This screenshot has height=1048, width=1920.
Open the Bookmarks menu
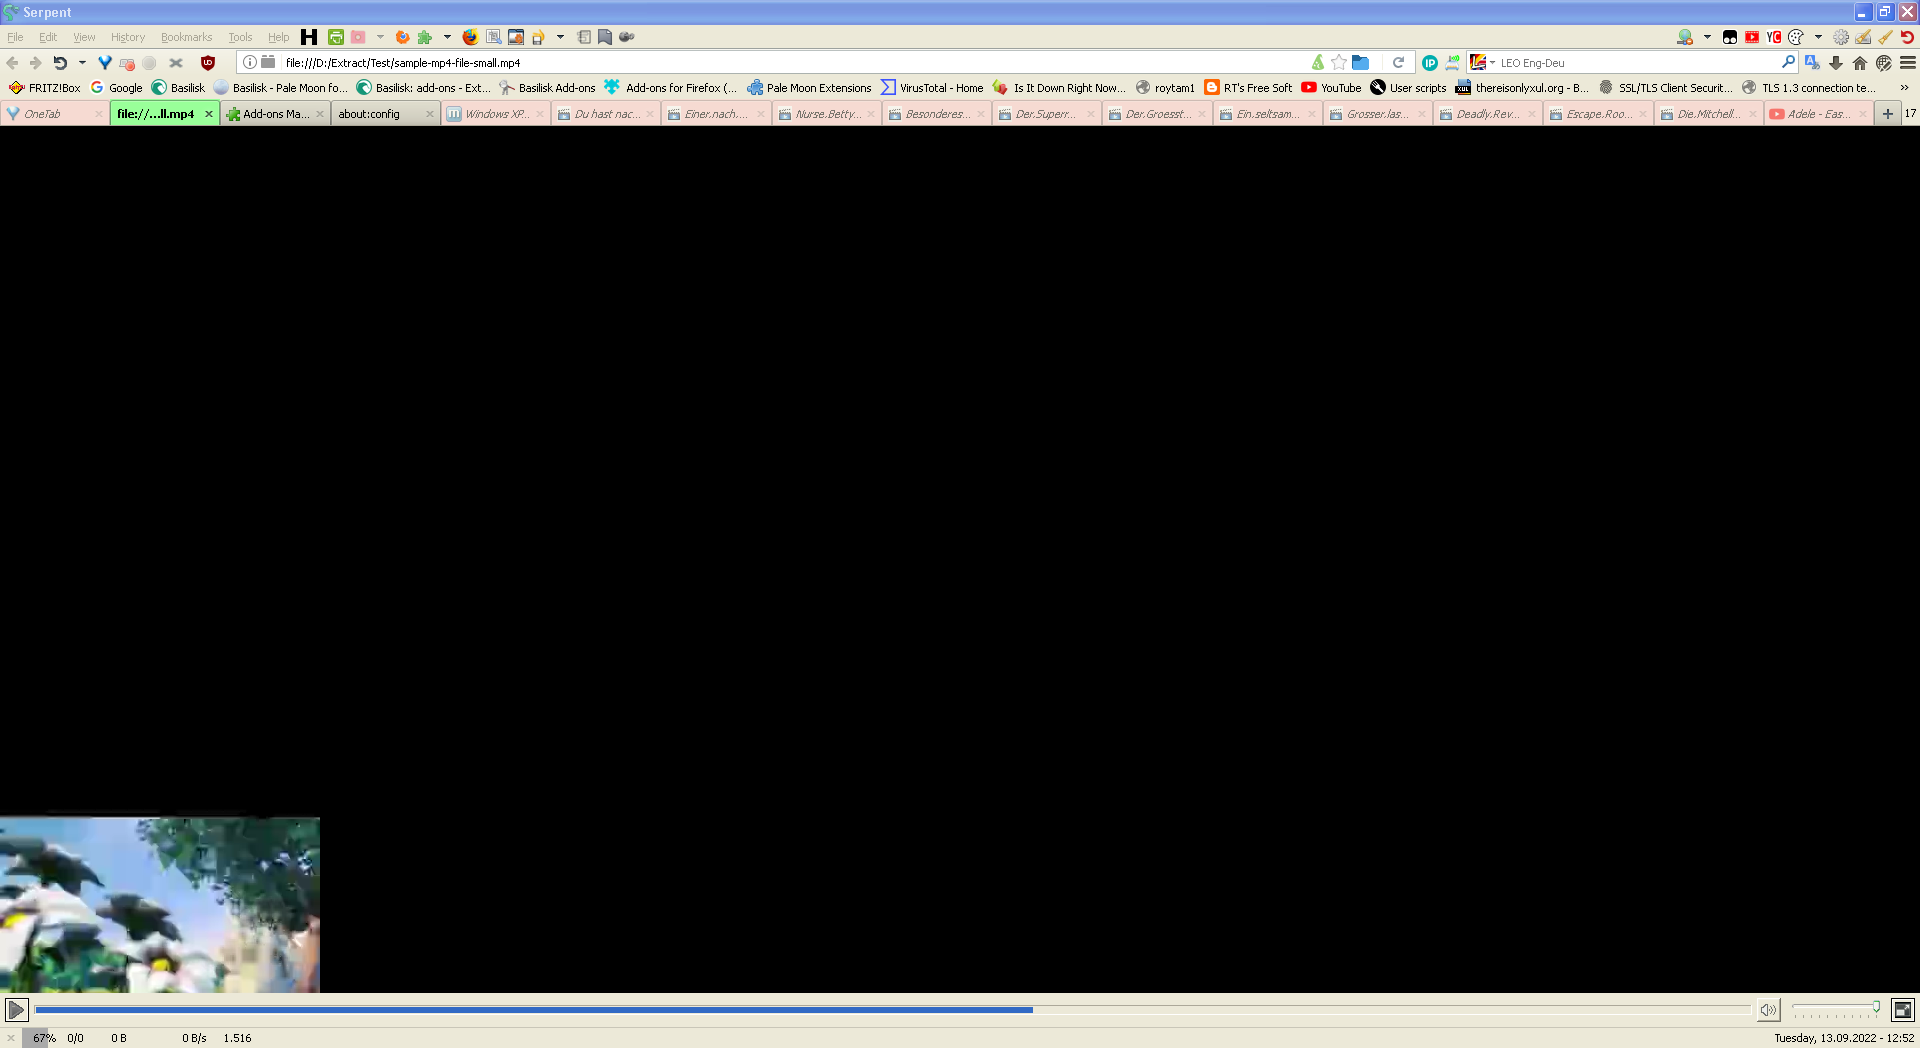click(x=186, y=37)
